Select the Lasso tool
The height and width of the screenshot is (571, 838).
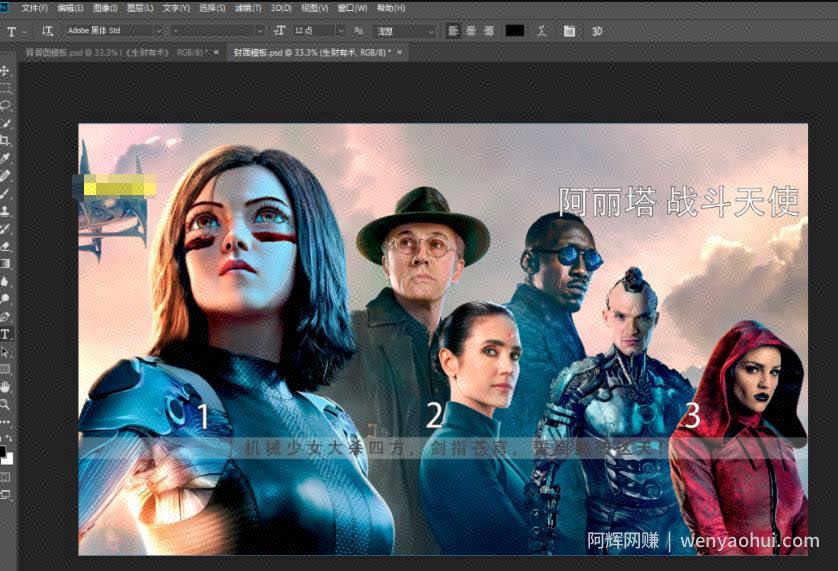point(5,105)
